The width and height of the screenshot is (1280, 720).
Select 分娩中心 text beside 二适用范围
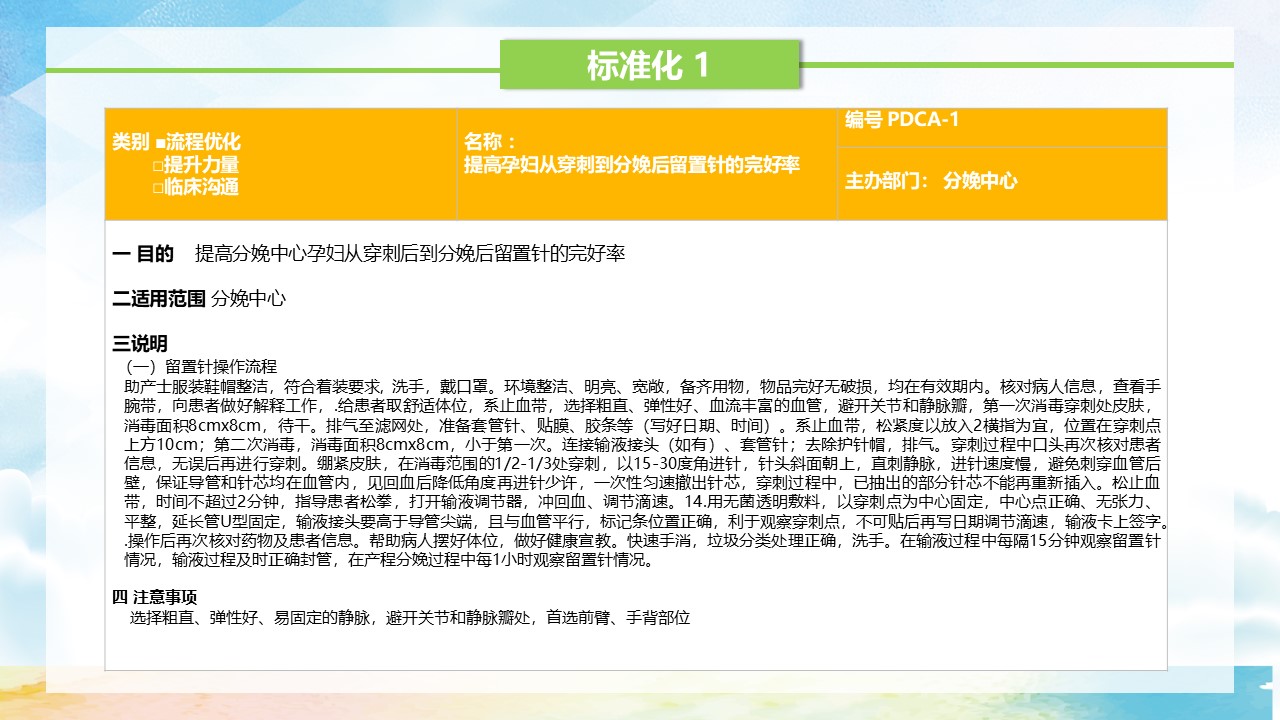tap(249, 298)
